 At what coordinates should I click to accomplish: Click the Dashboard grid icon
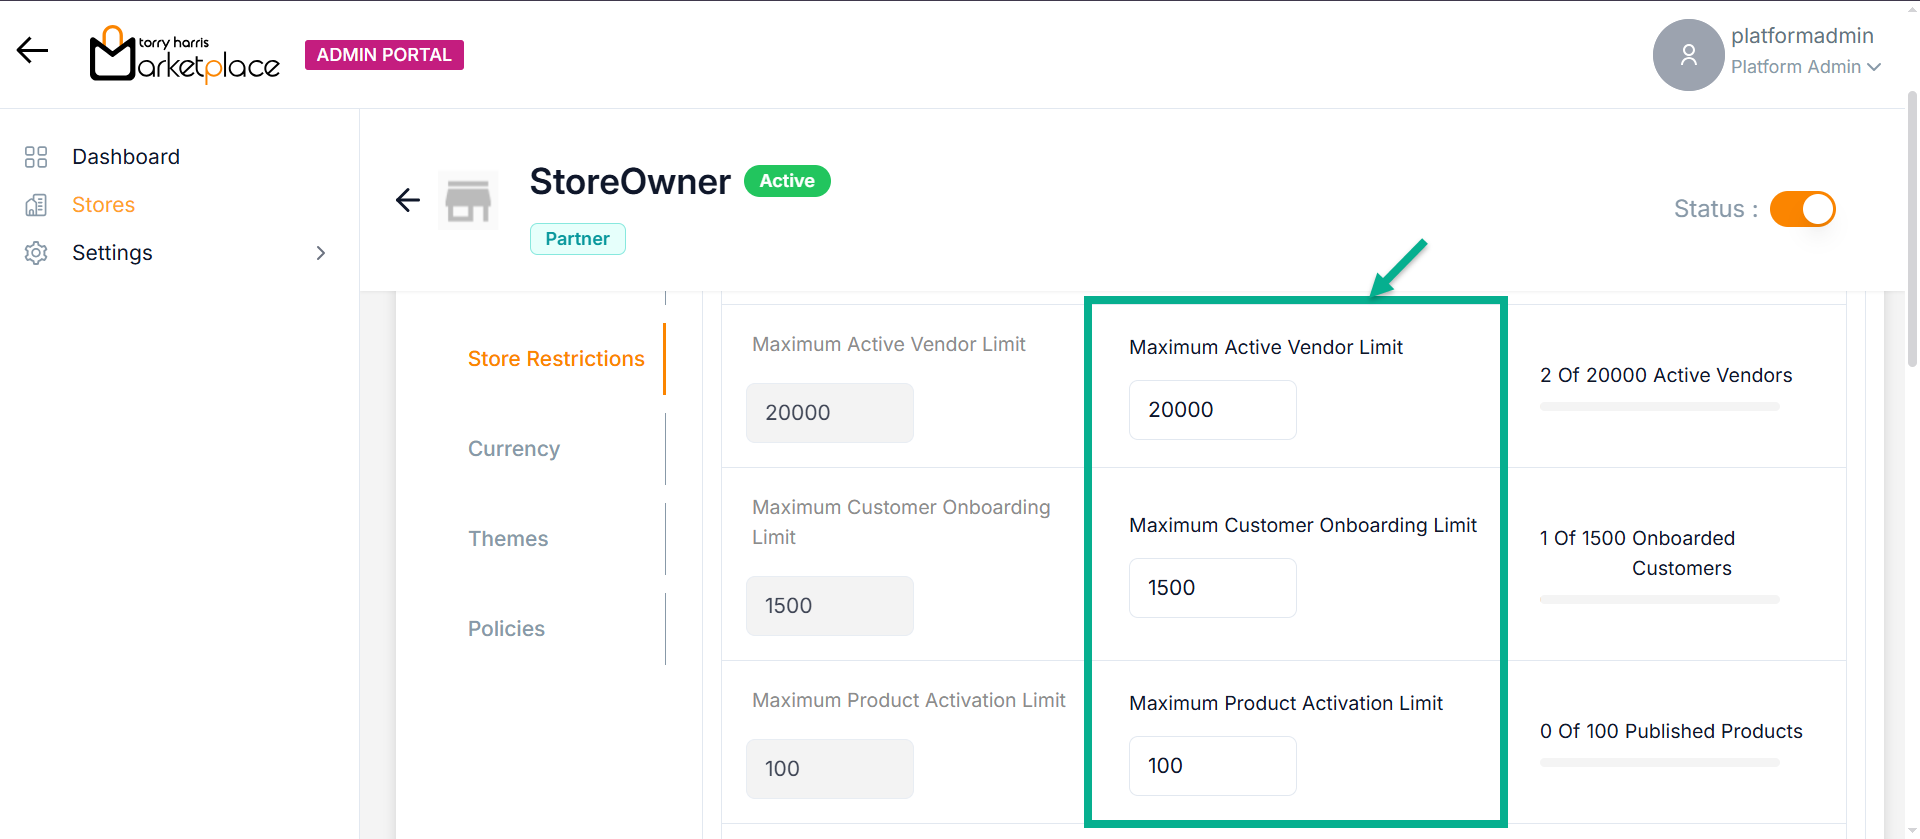point(36,157)
